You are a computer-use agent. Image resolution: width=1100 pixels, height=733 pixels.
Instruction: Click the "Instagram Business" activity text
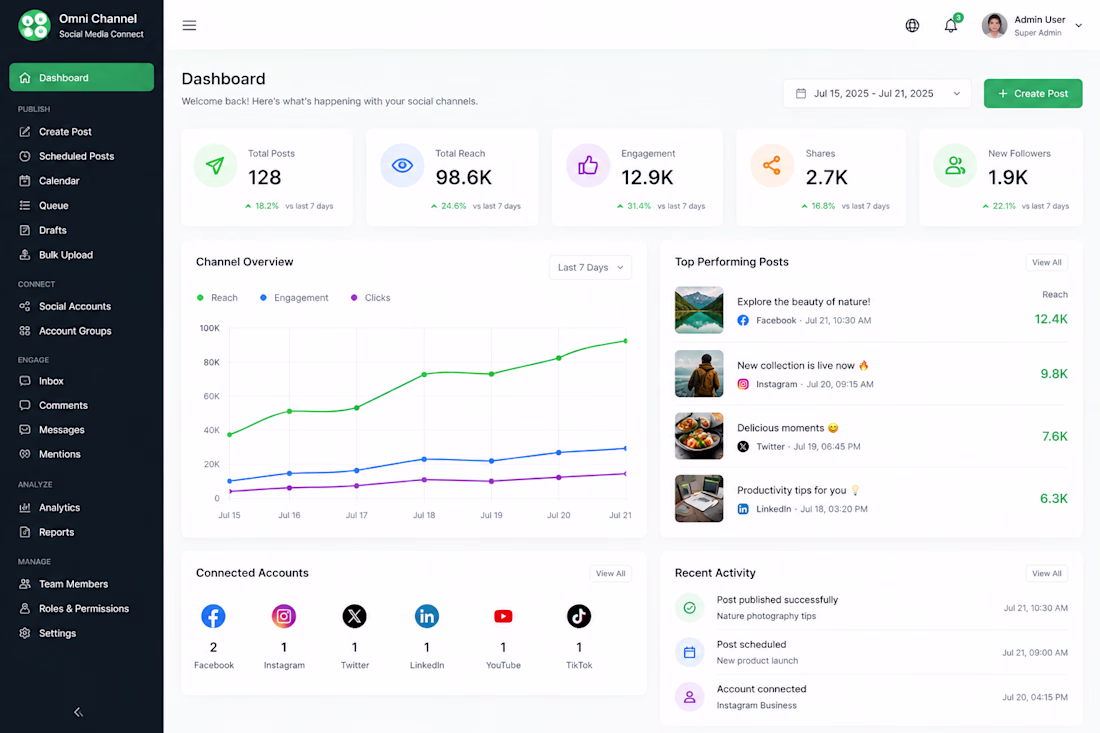[x=756, y=706]
